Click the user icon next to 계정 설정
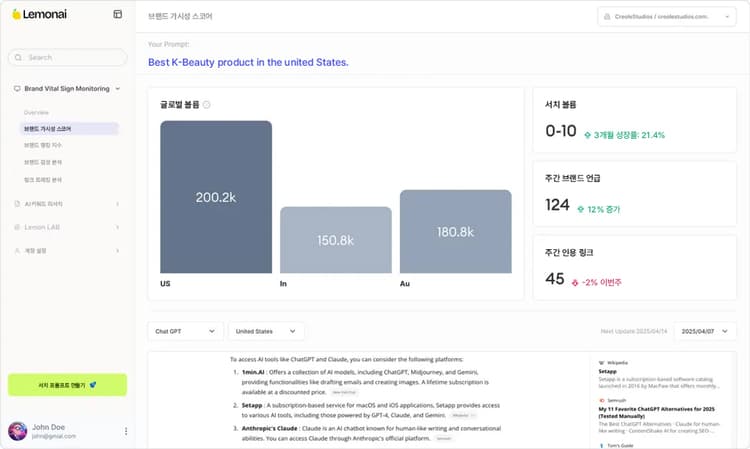The width and height of the screenshot is (750, 449). (x=17, y=251)
